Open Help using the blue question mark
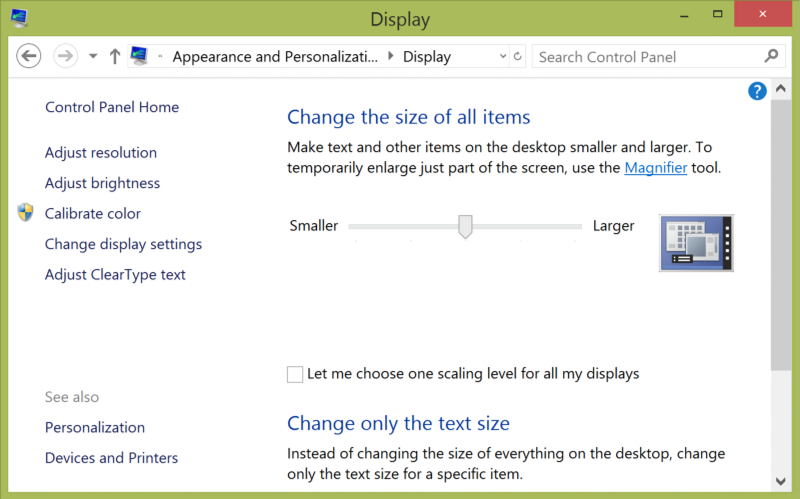Screen dimensions: 800x499 coord(757,92)
